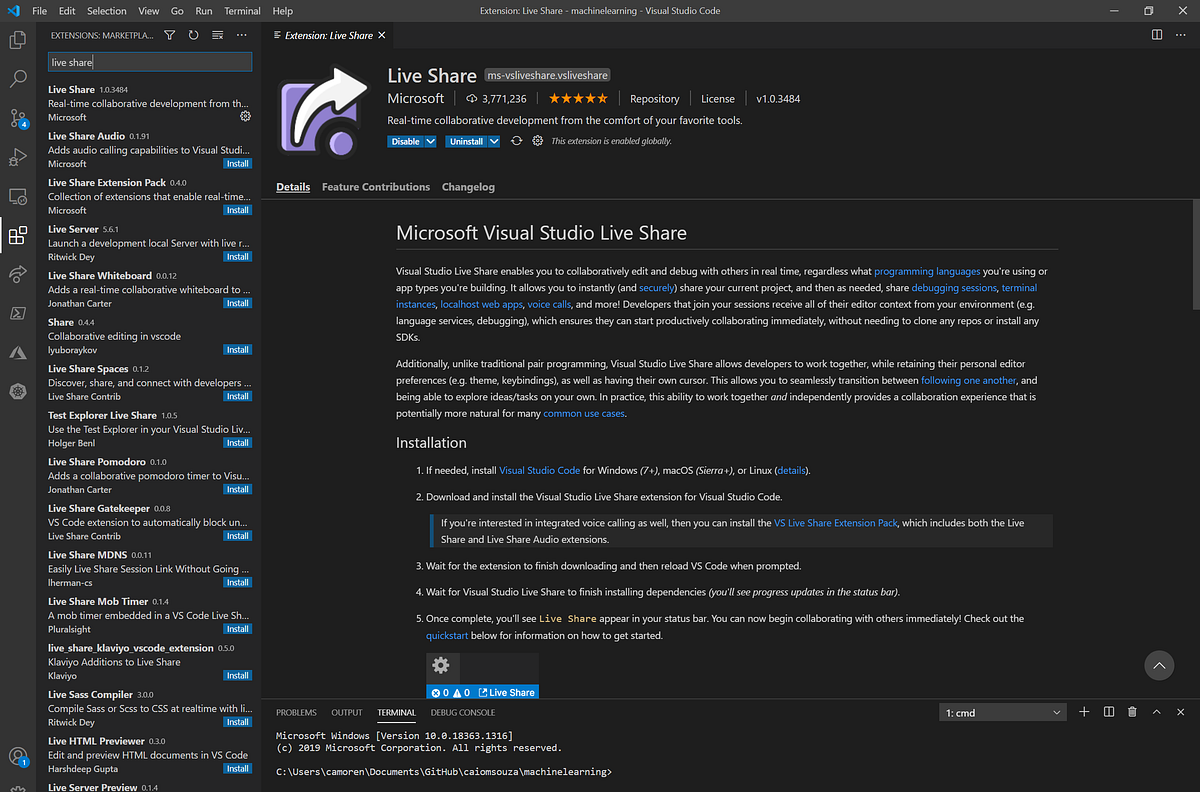Click the filter icon in Extensions panel
This screenshot has height=792, width=1200.
(x=169, y=34)
